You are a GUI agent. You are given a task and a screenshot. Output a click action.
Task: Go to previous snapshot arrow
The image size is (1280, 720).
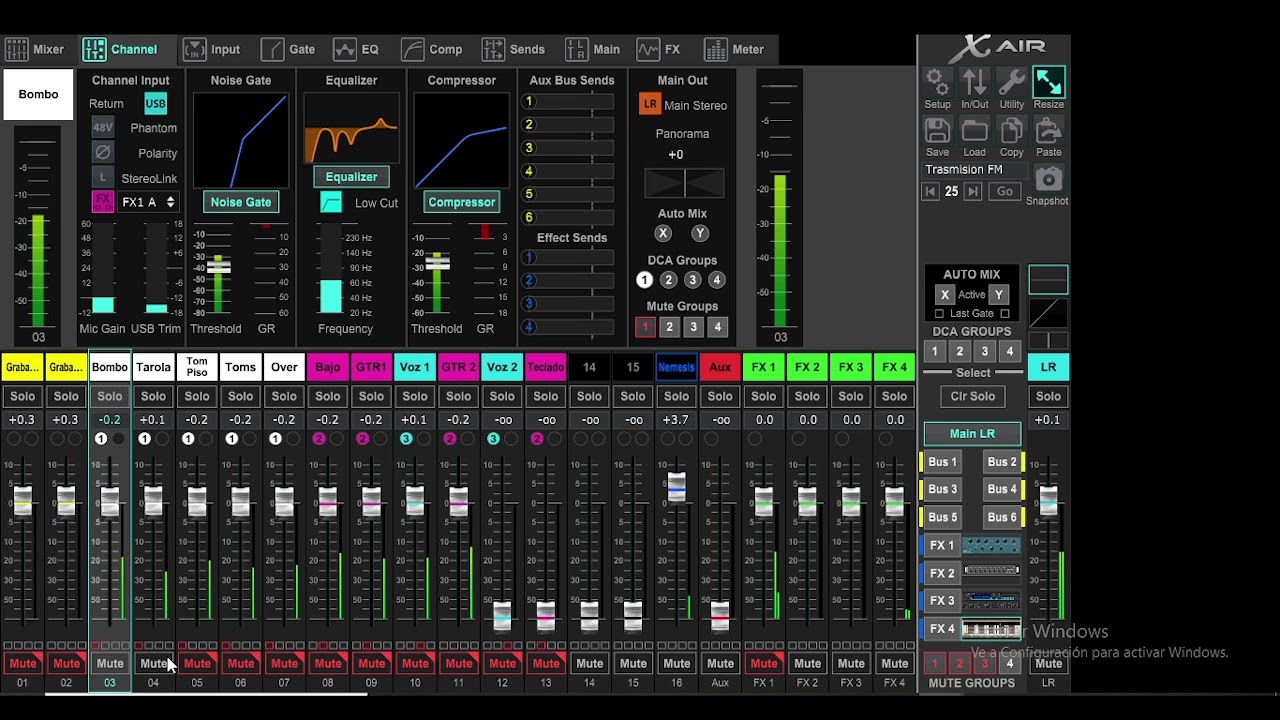click(930, 191)
